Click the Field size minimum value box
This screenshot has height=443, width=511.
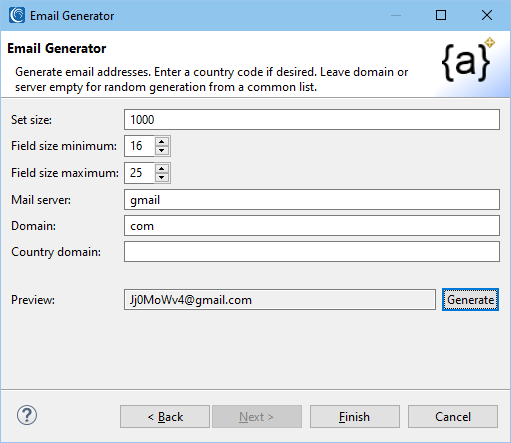point(139,146)
